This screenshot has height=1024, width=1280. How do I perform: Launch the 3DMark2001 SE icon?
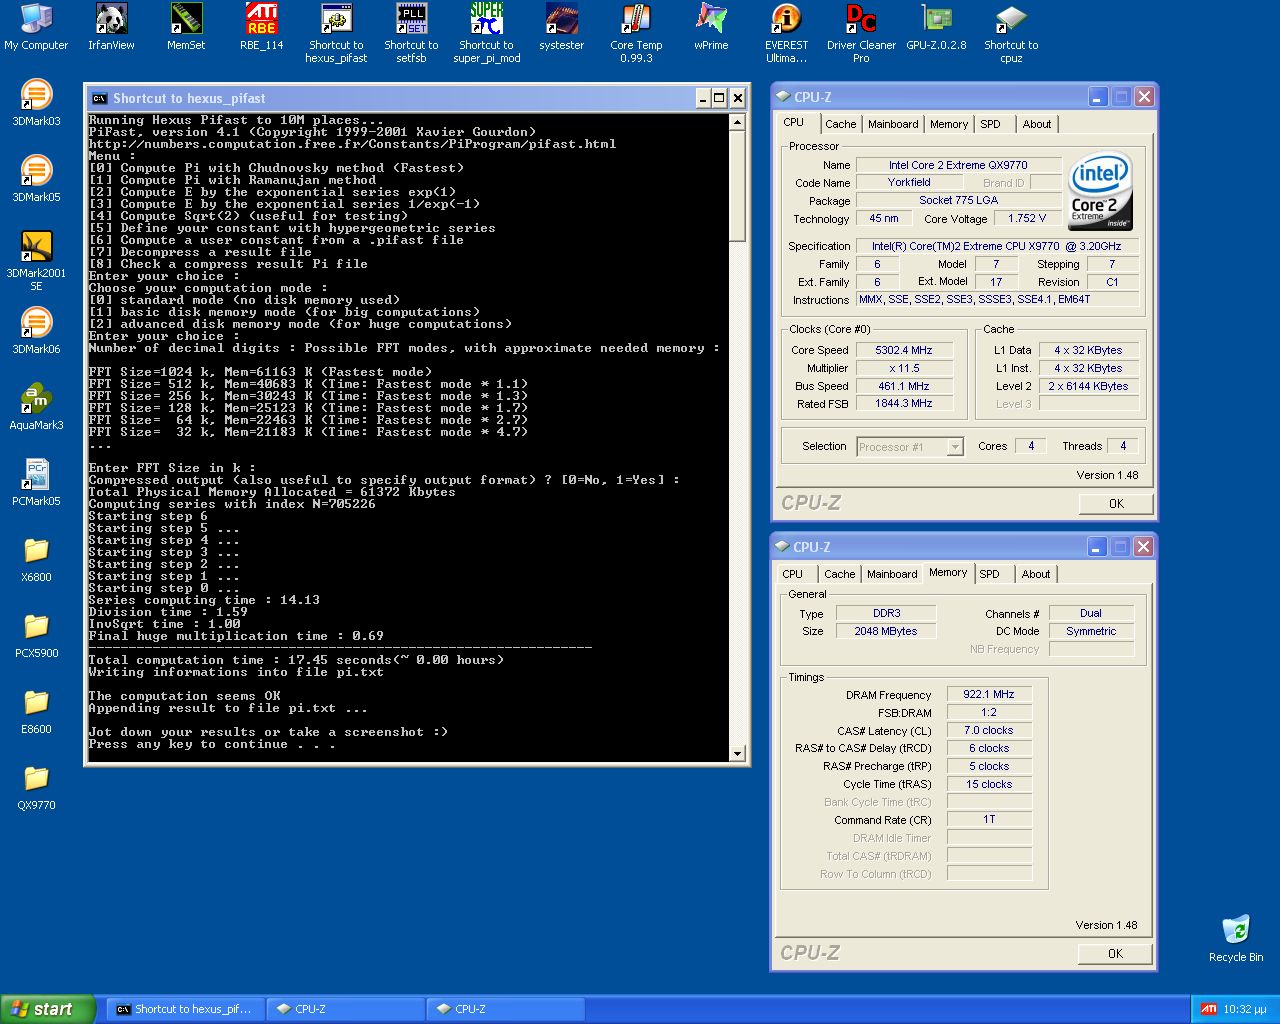tap(36, 261)
